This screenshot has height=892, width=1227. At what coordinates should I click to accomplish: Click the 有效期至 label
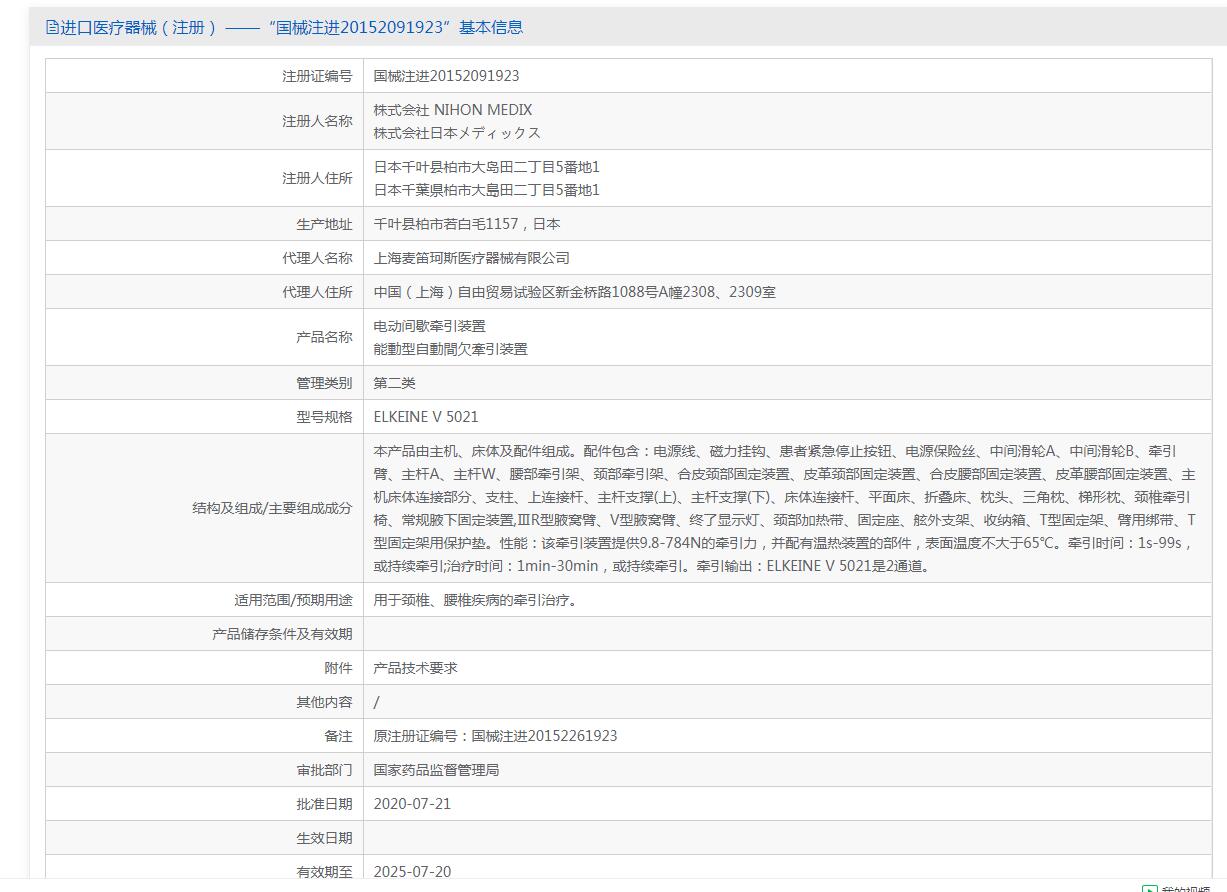tap(324, 872)
